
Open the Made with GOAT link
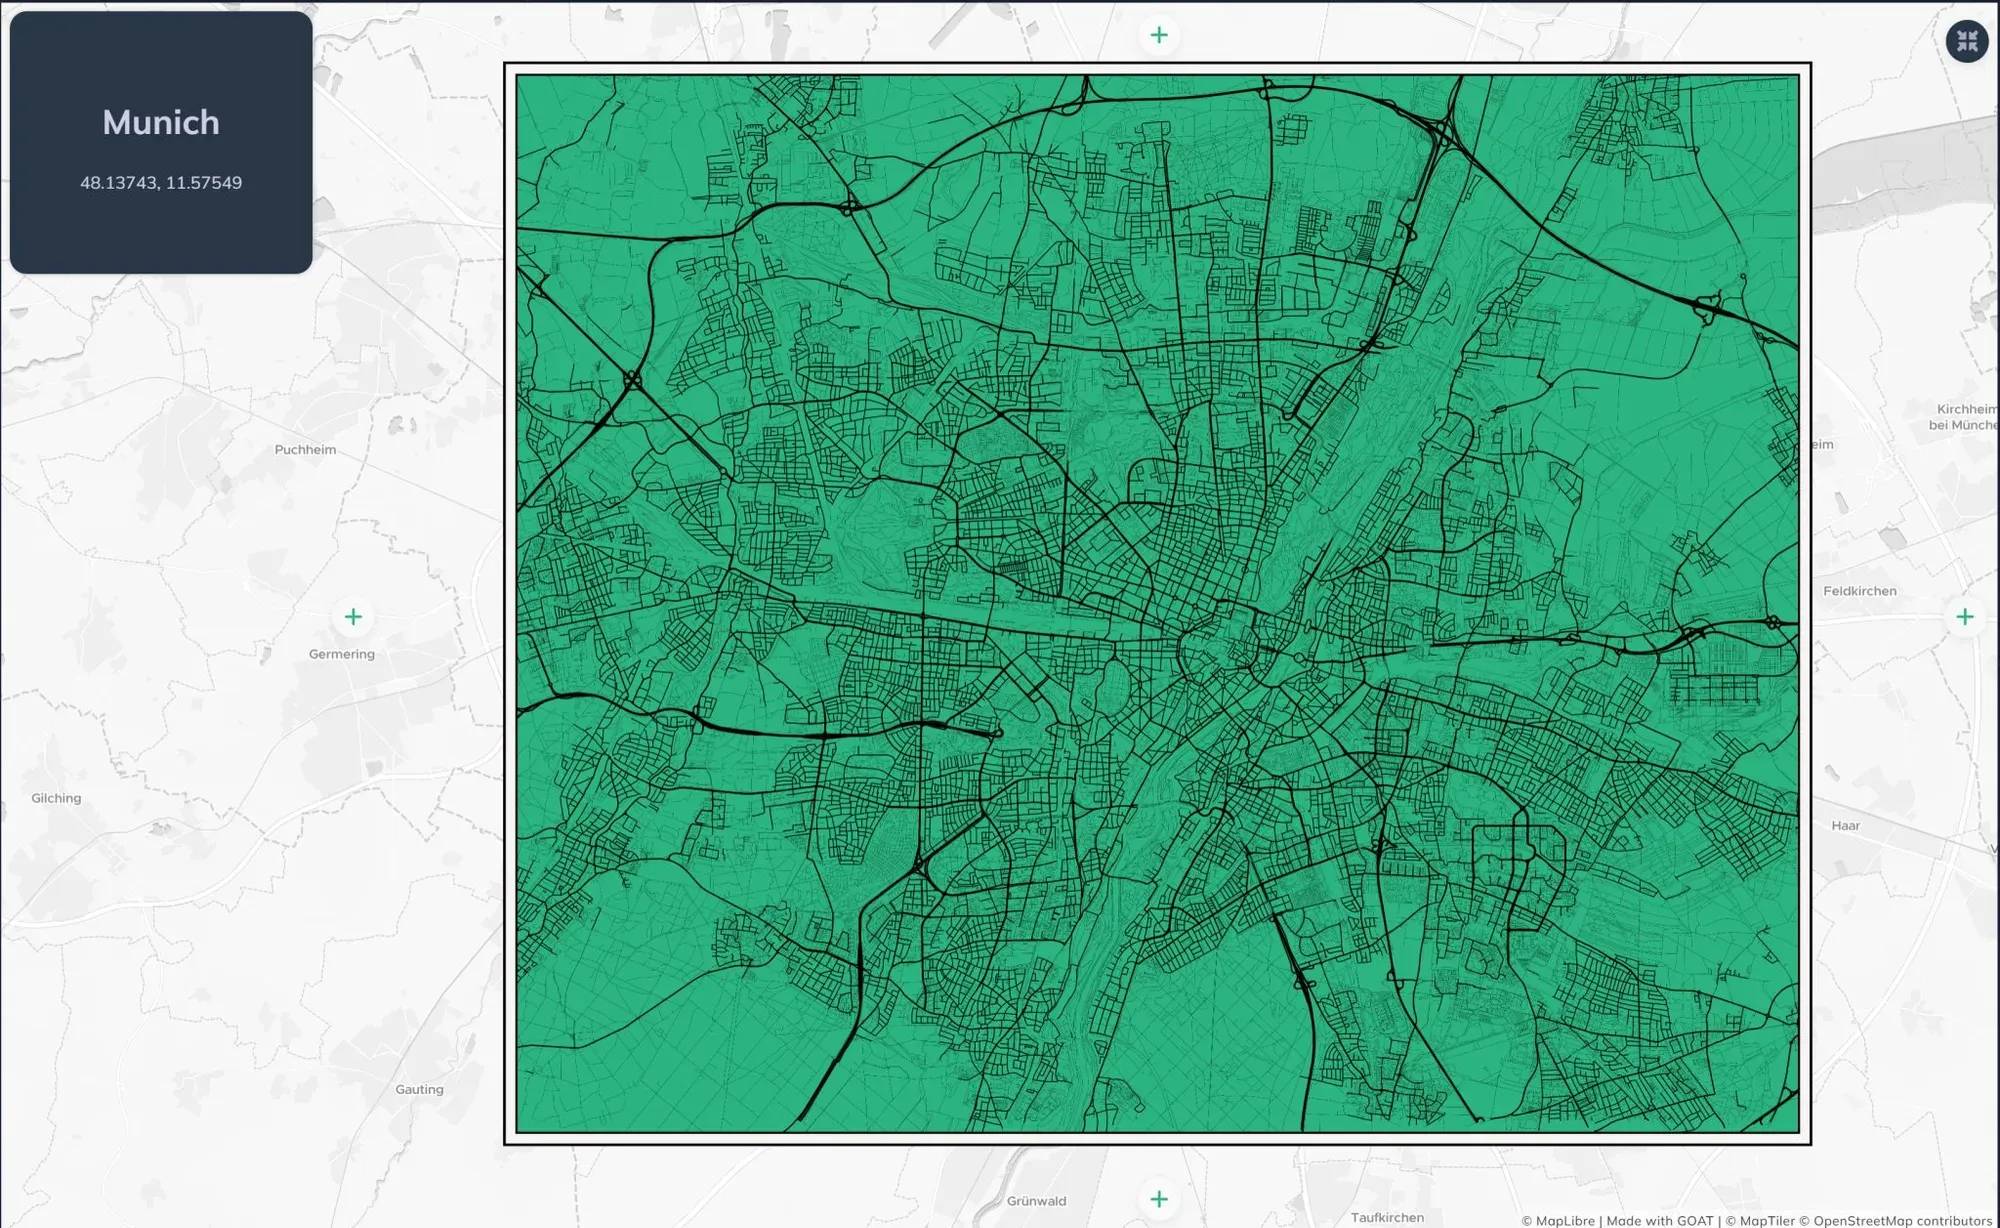1660,1220
